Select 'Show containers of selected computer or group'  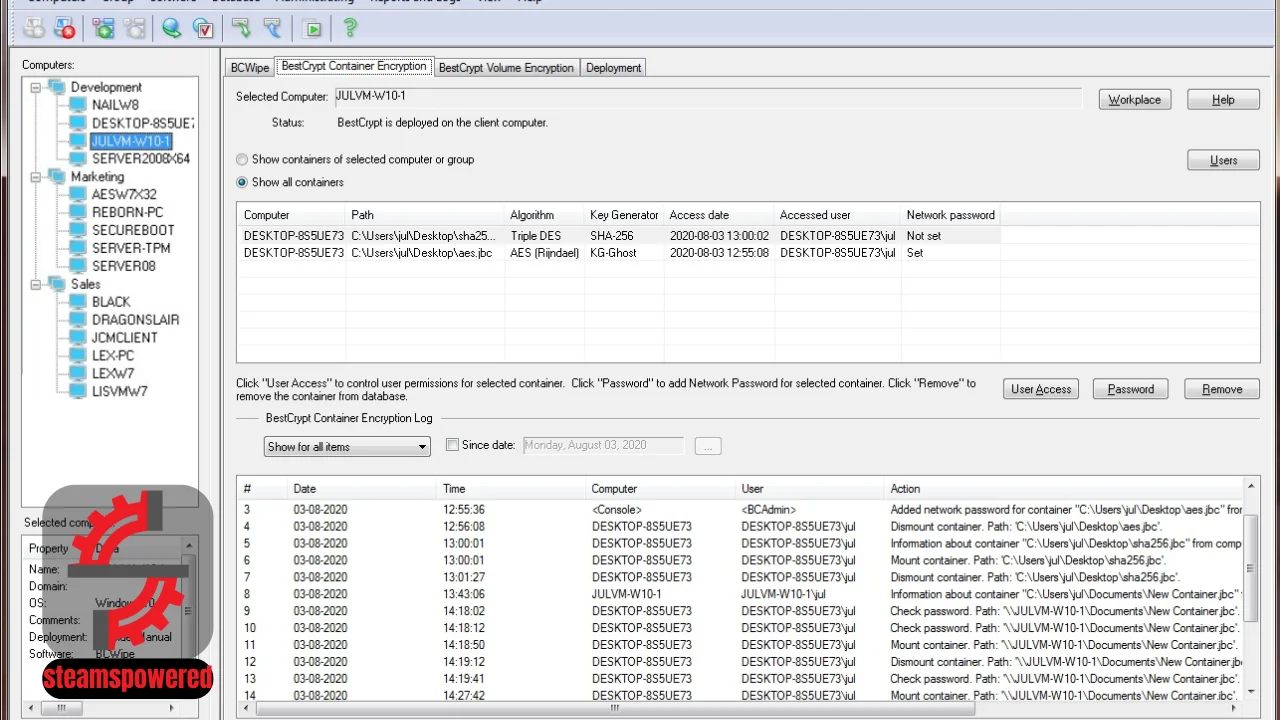pos(242,159)
